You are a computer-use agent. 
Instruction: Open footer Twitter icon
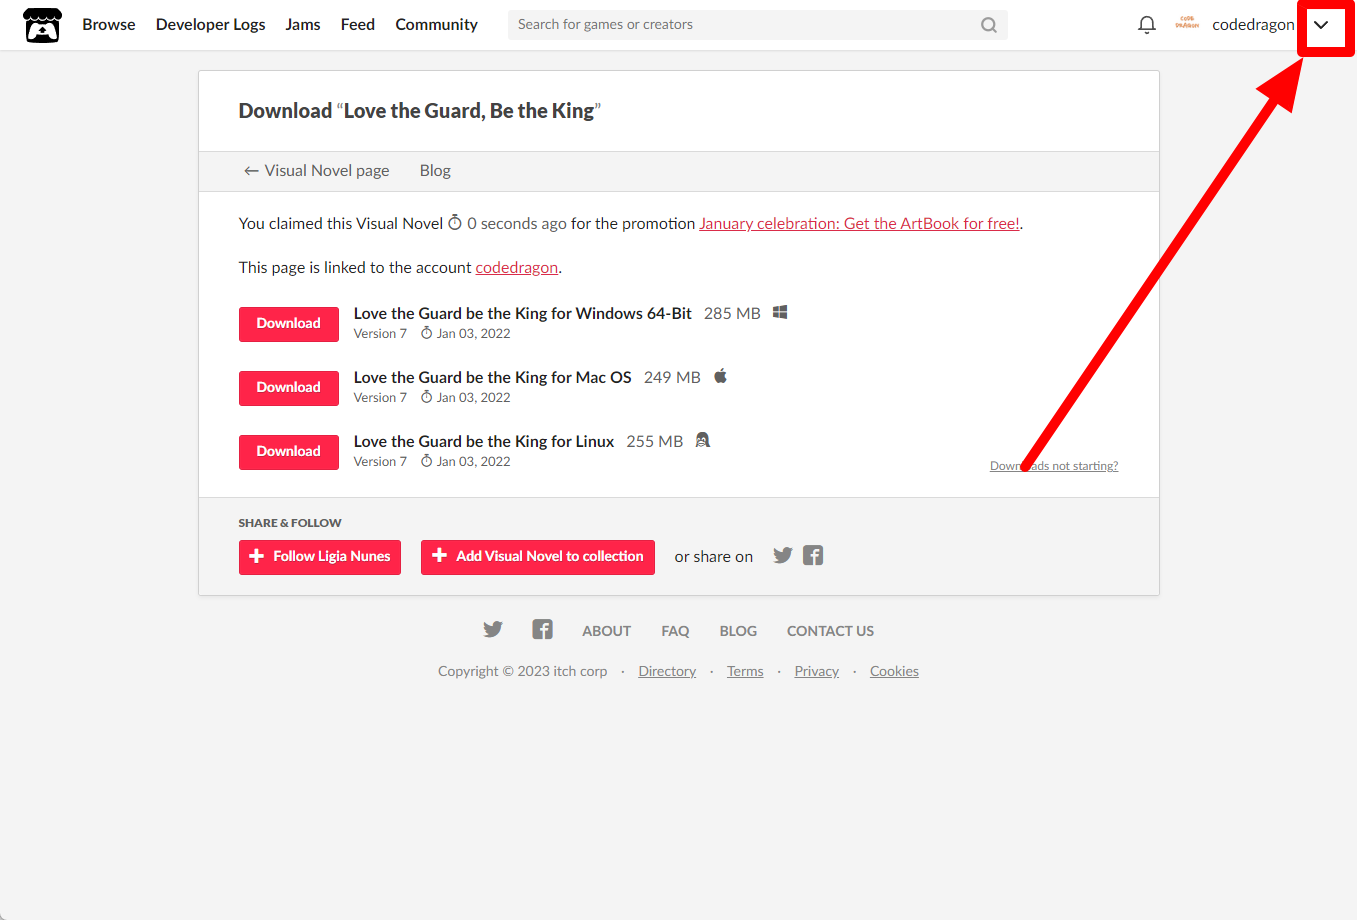tap(493, 630)
